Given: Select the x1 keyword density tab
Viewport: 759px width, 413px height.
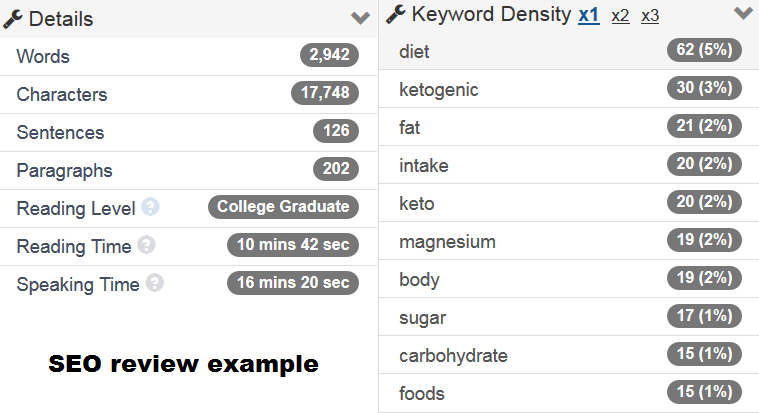Looking at the screenshot, I should [589, 15].
